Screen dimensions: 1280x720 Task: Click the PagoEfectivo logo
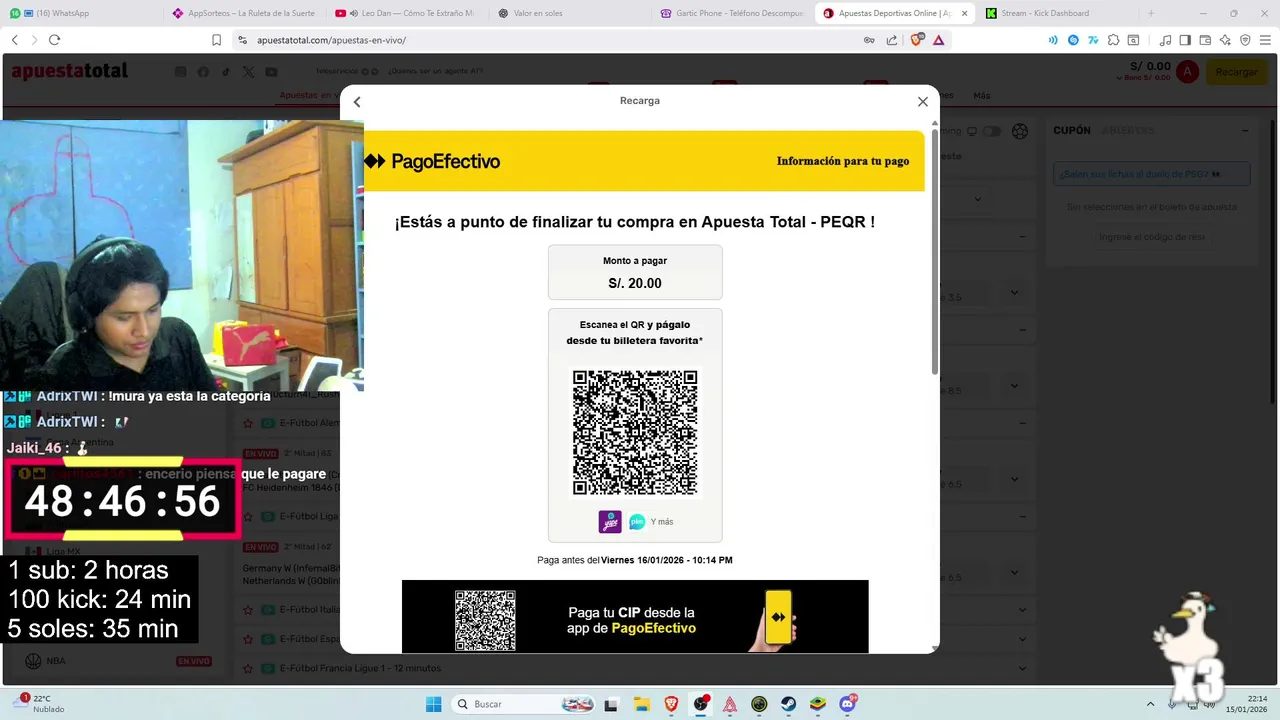point(432,161)
